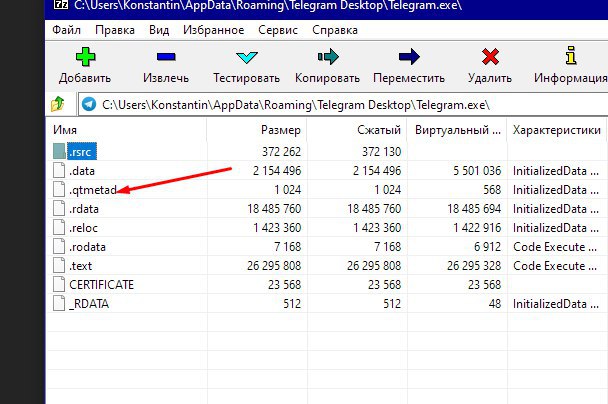608x404 pixels.
Task: Click size value 1 024 in Размер column
Action: click(x=287, y=190)
